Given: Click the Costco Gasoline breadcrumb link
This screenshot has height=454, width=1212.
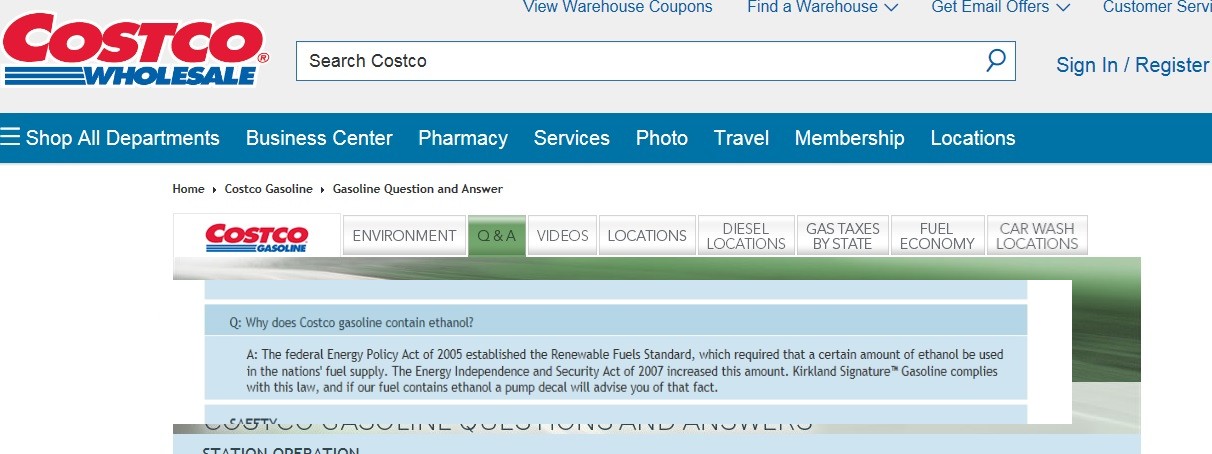Looking at the screenshot, I should (268, 189).
